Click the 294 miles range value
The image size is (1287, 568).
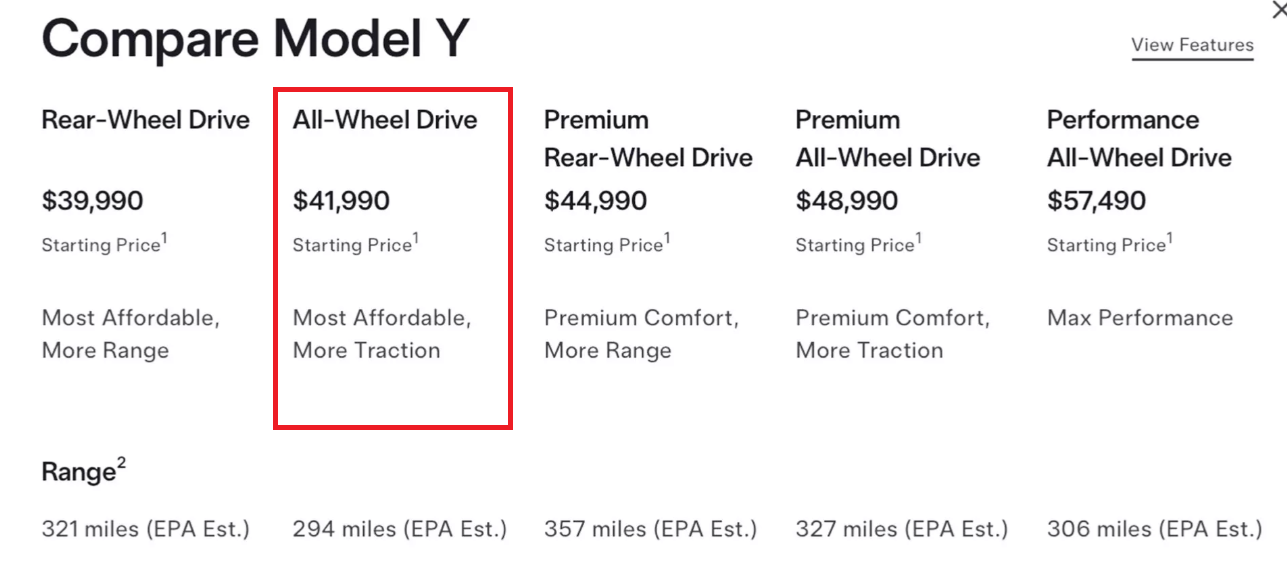coord(399,529)
